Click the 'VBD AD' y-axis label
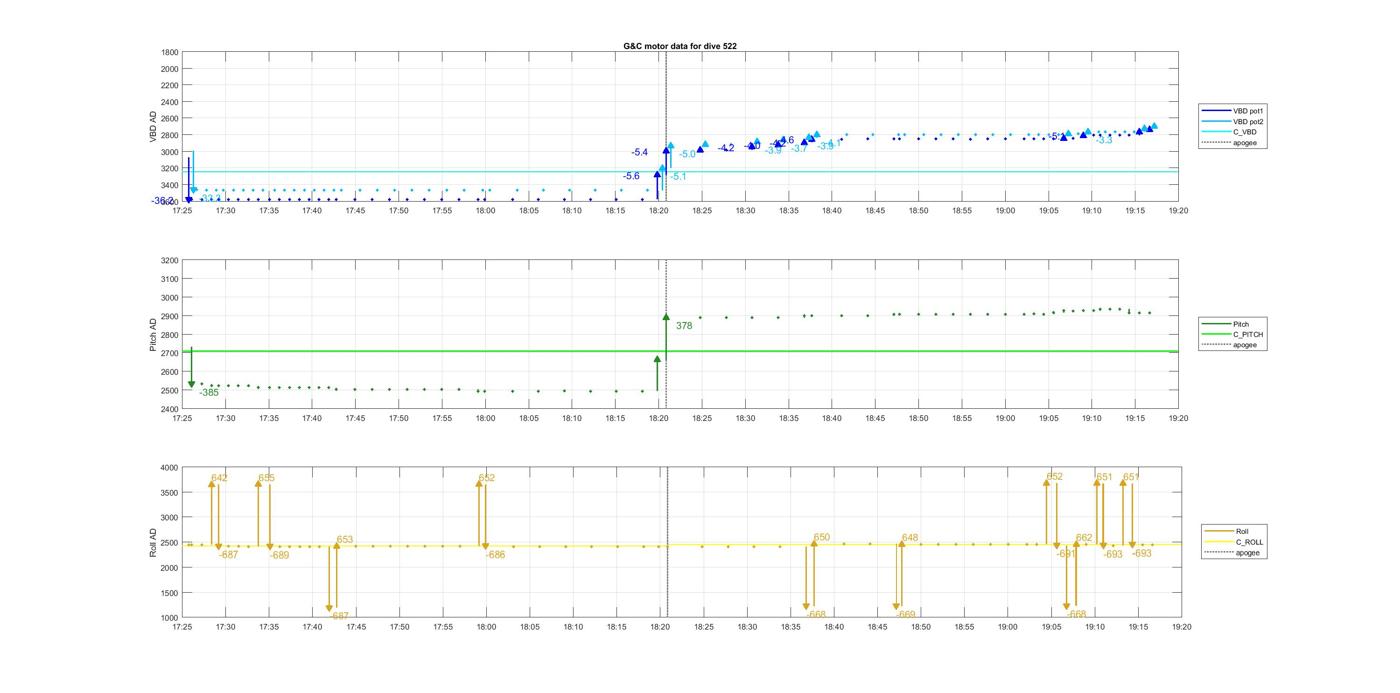The image size is (1400, 693). point(153,127)
